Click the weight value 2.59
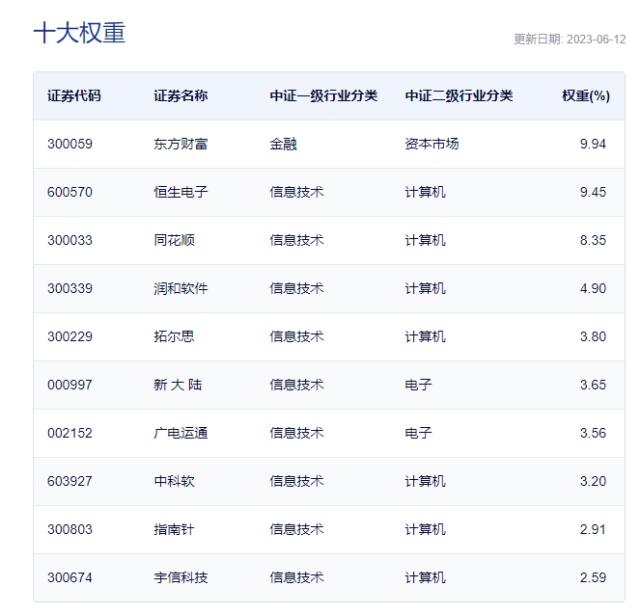 coord(593,578)
